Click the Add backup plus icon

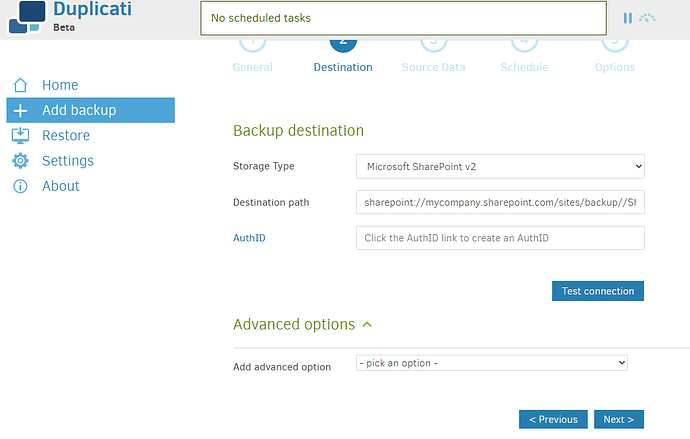(20, 110)
